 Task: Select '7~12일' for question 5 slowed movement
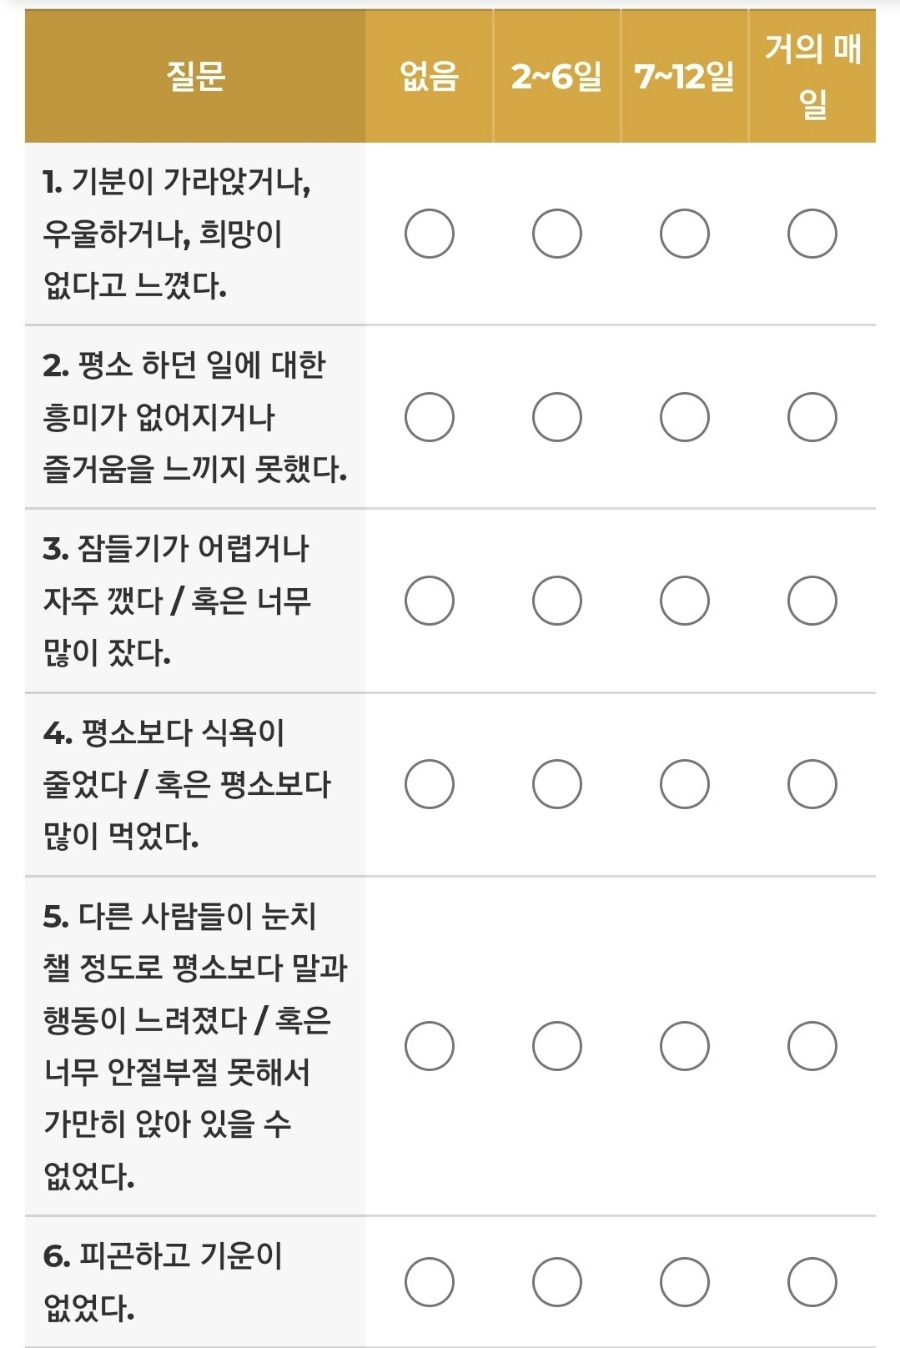pos(685,1046)
